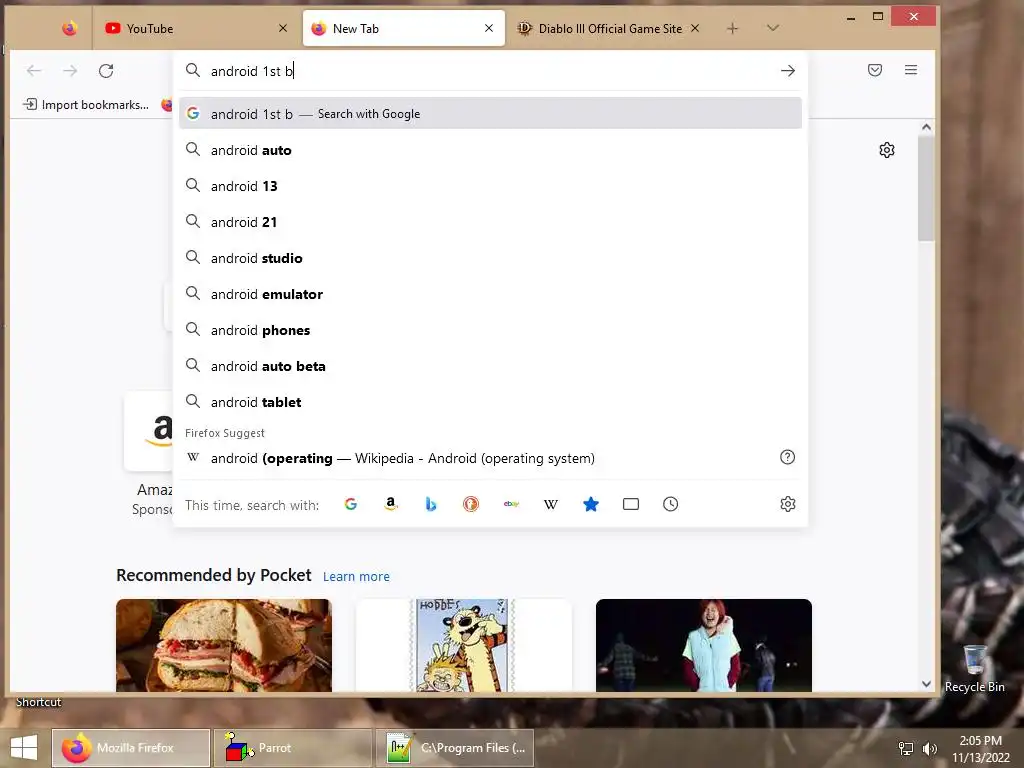
Task: Close the YouTube tab
Action: [283, 28]
